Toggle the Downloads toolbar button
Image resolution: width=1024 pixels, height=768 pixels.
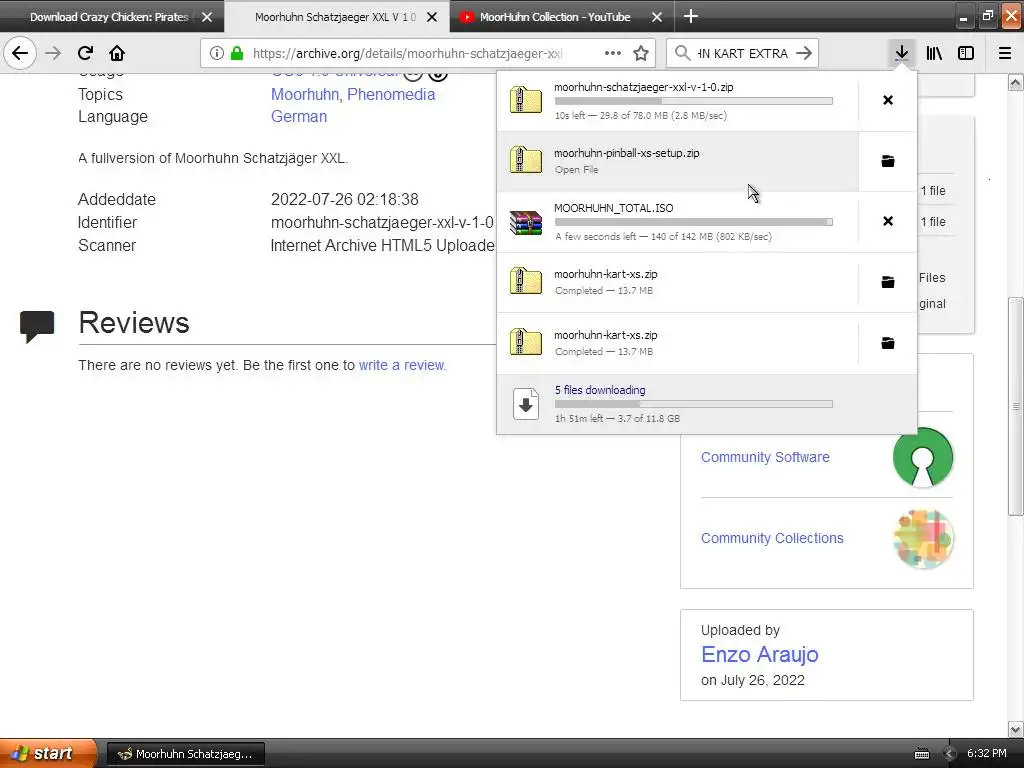(x=901, y=53)
